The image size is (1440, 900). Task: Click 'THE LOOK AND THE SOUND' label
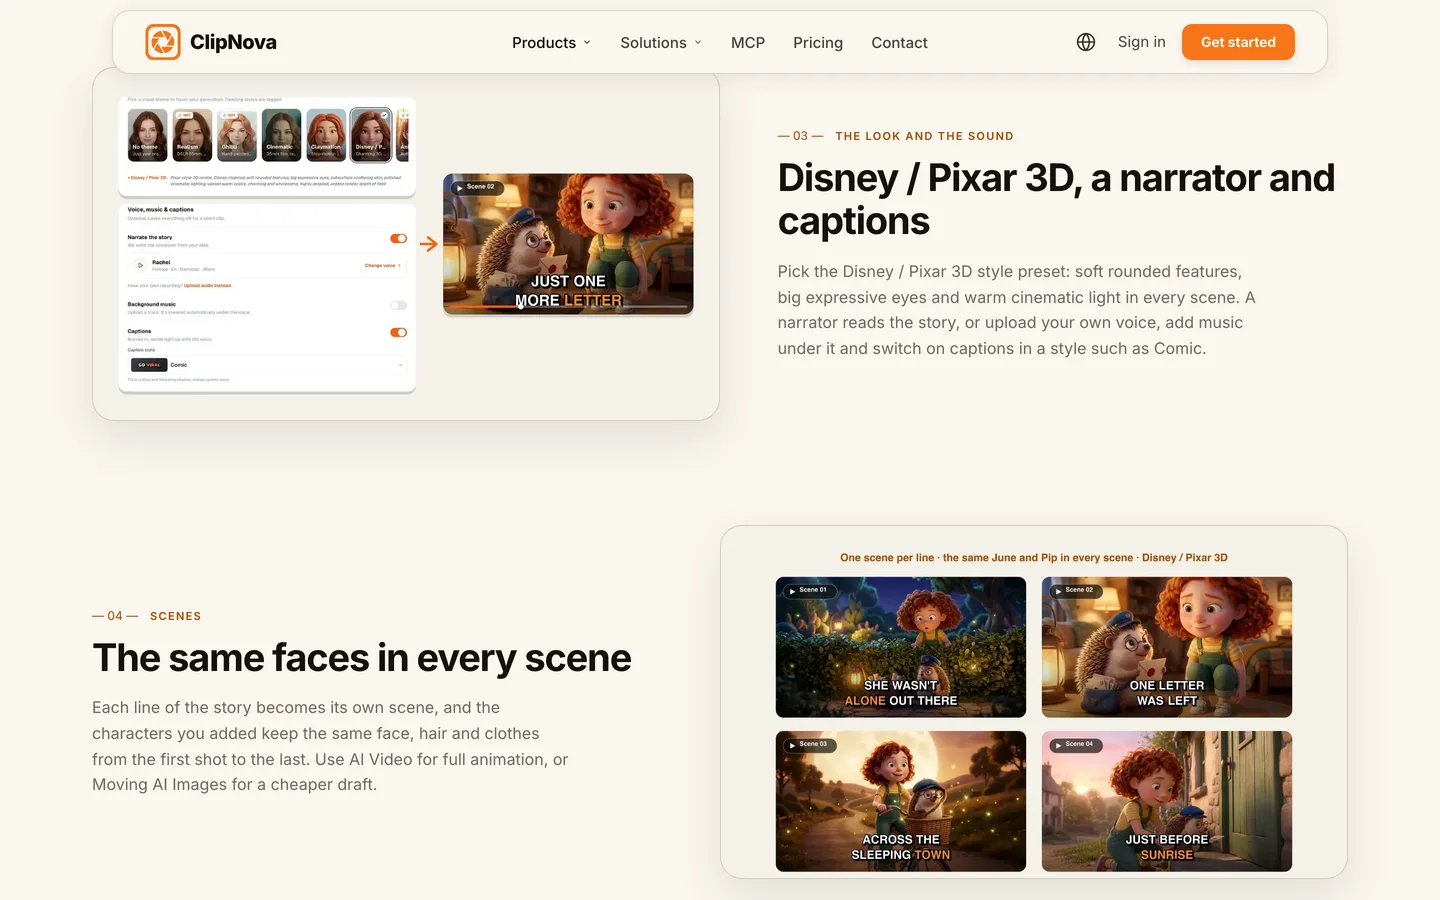pos(924,136)
